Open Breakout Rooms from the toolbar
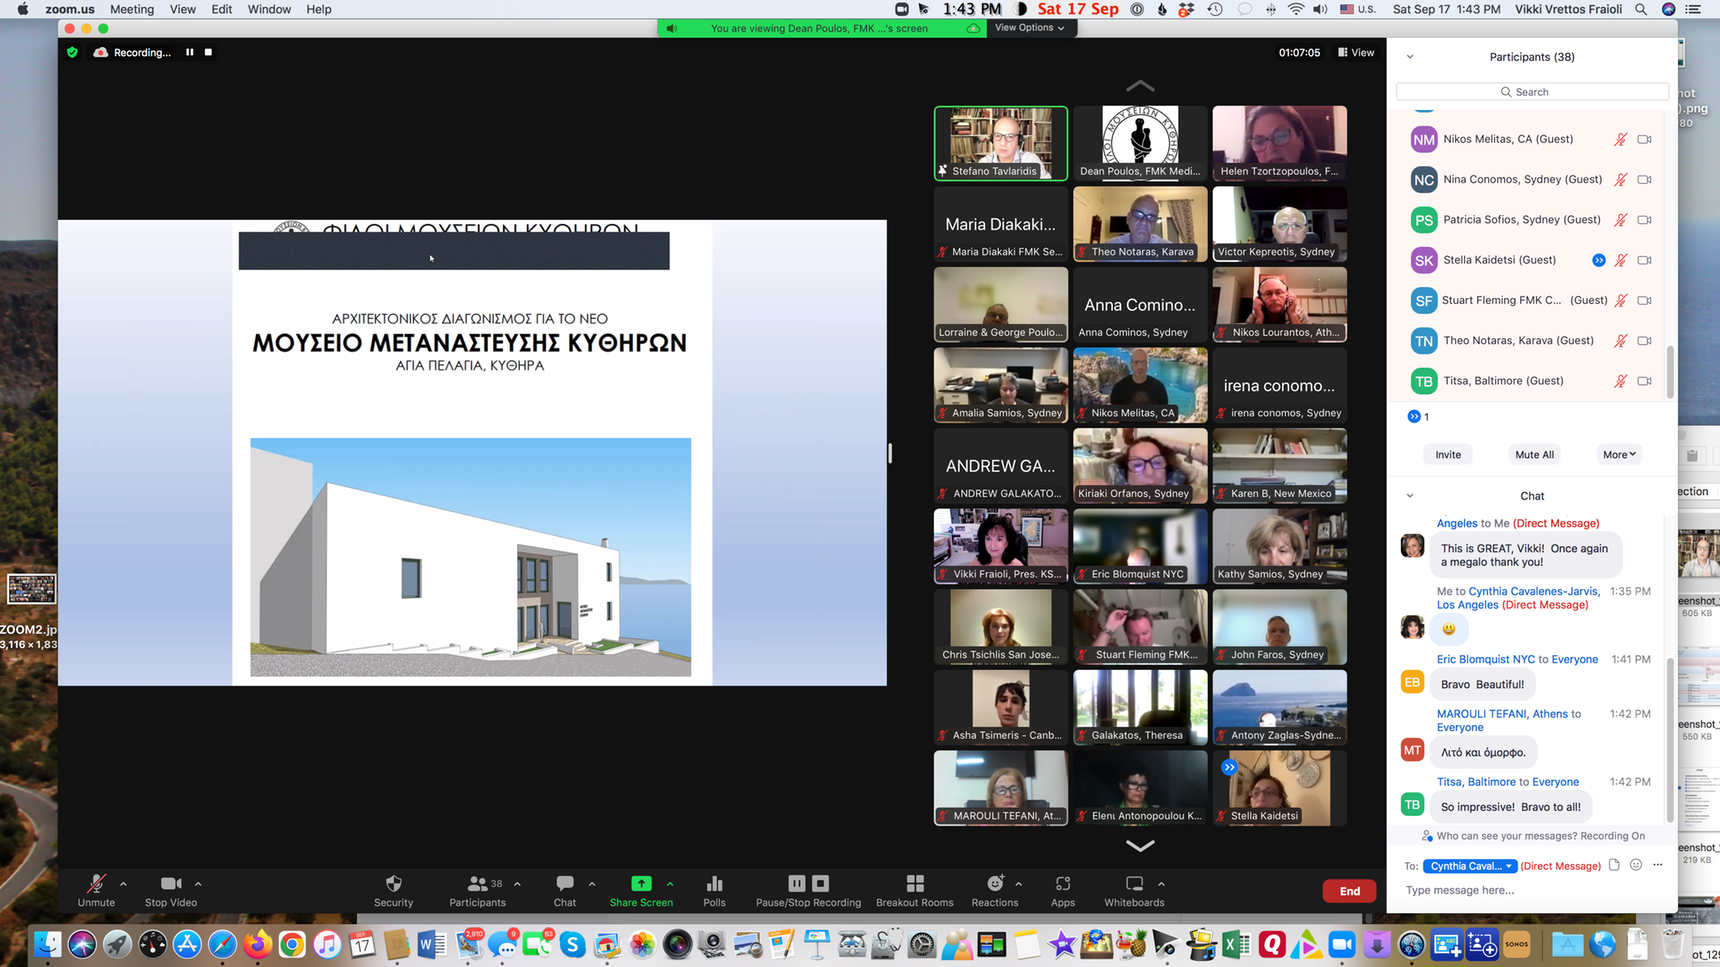The image size is (1720, 967). click(x=914, y=884)
